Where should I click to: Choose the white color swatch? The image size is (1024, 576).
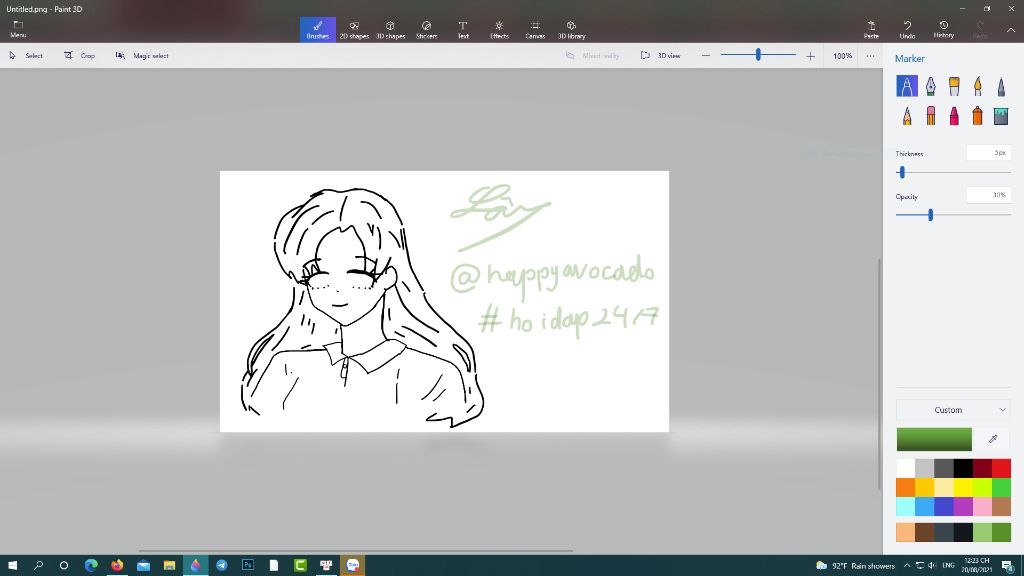pos(905,468)
